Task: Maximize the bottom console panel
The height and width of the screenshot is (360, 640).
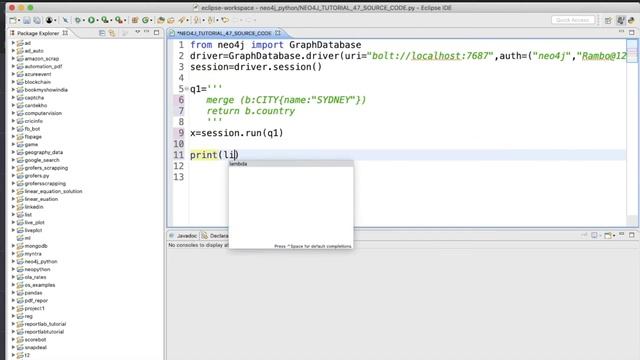Action: (x=631, y=235)
